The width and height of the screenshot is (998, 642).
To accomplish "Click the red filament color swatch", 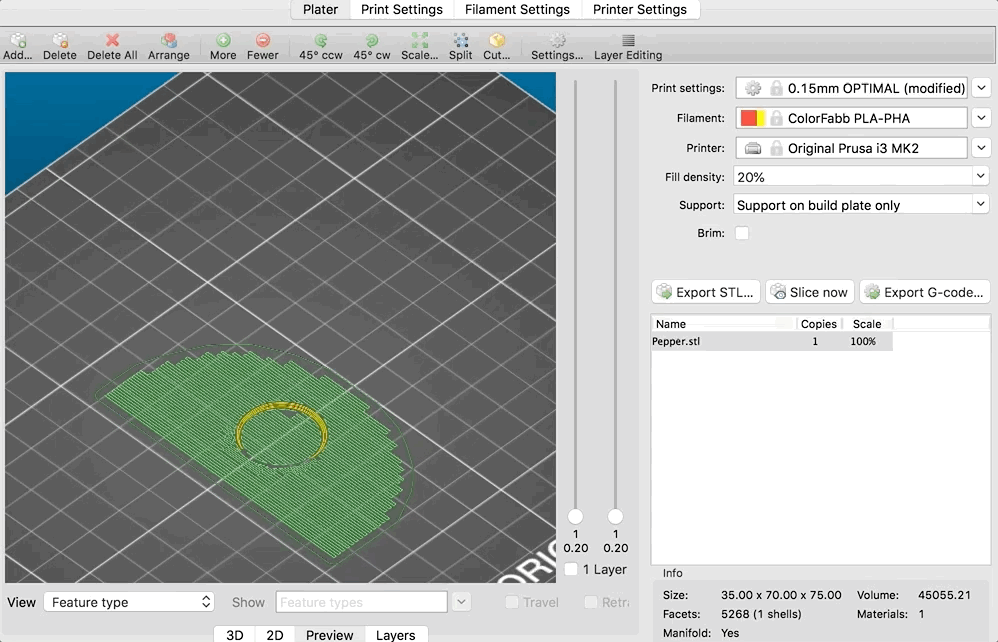I will [748, 118].
